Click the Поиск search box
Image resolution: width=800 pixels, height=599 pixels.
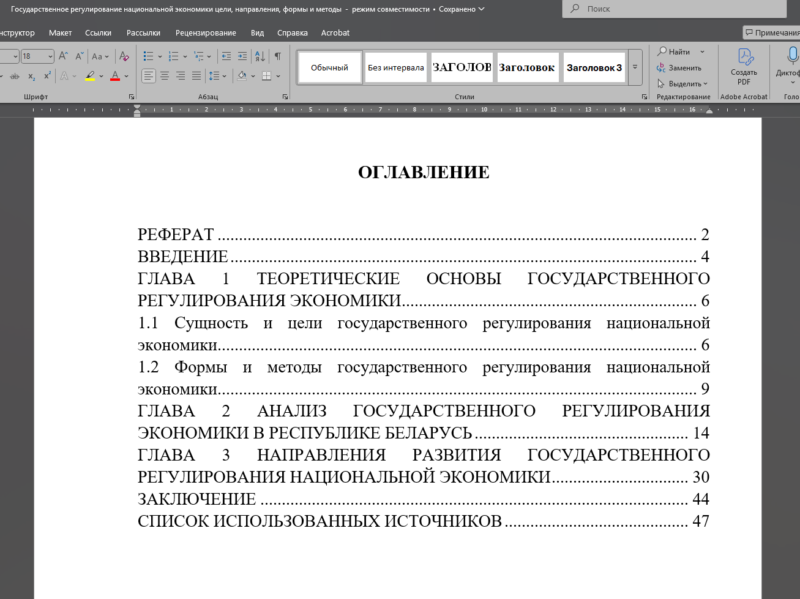coord(674,9)
